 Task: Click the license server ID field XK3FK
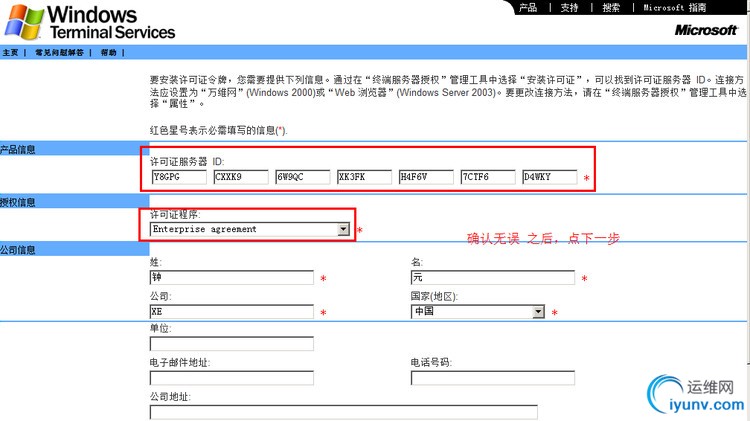(364, 177)
